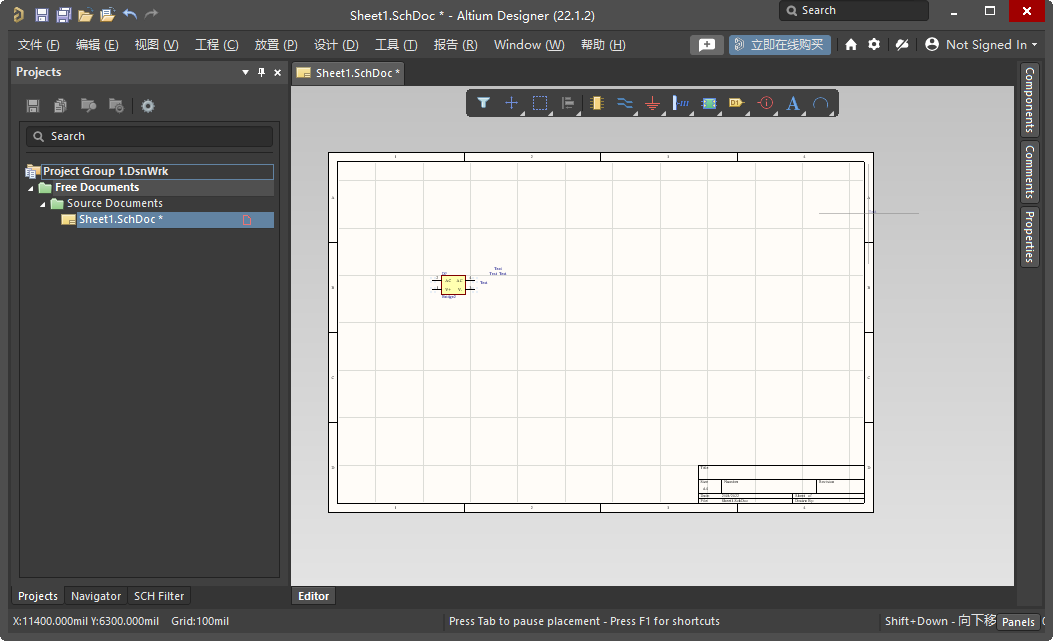The width and height of the screenshot is (1053, 641).
Task: Pin the Projects panel open
Action: pyautogui.click(x=262, y=72)
